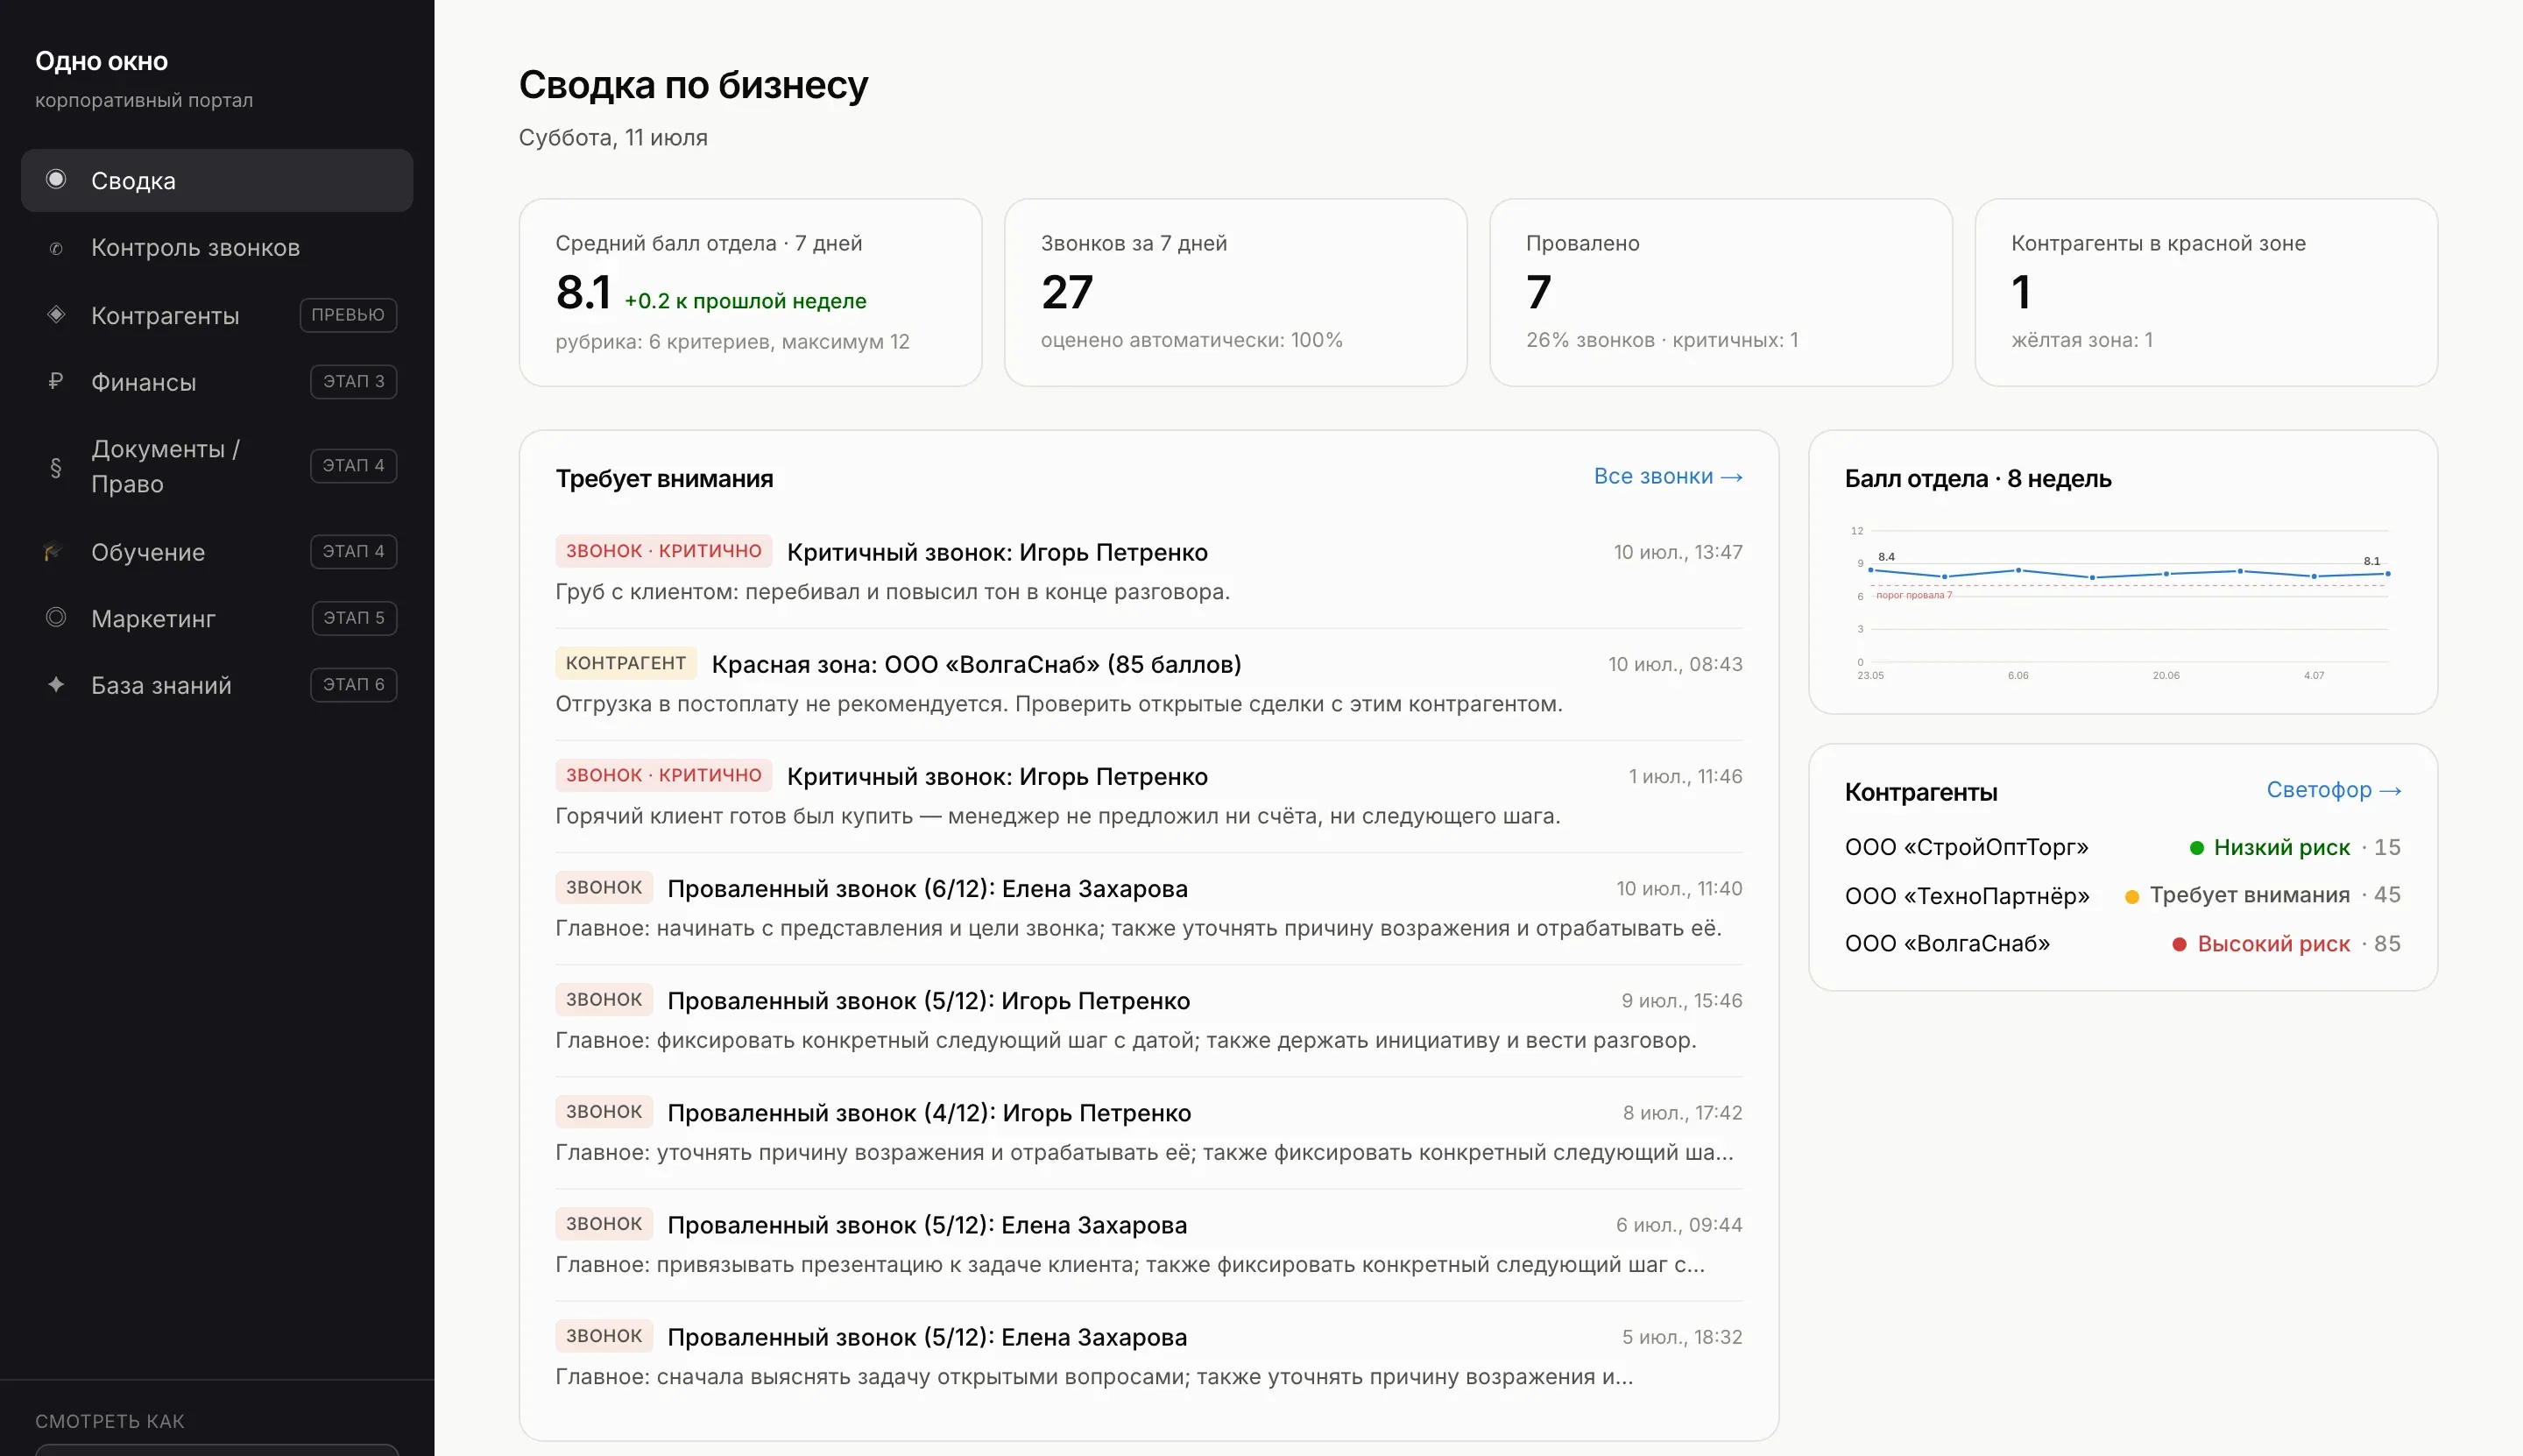The image size is (2523, 1456).
Task: Open the Провалено stat card
Action: point(1720,292)
